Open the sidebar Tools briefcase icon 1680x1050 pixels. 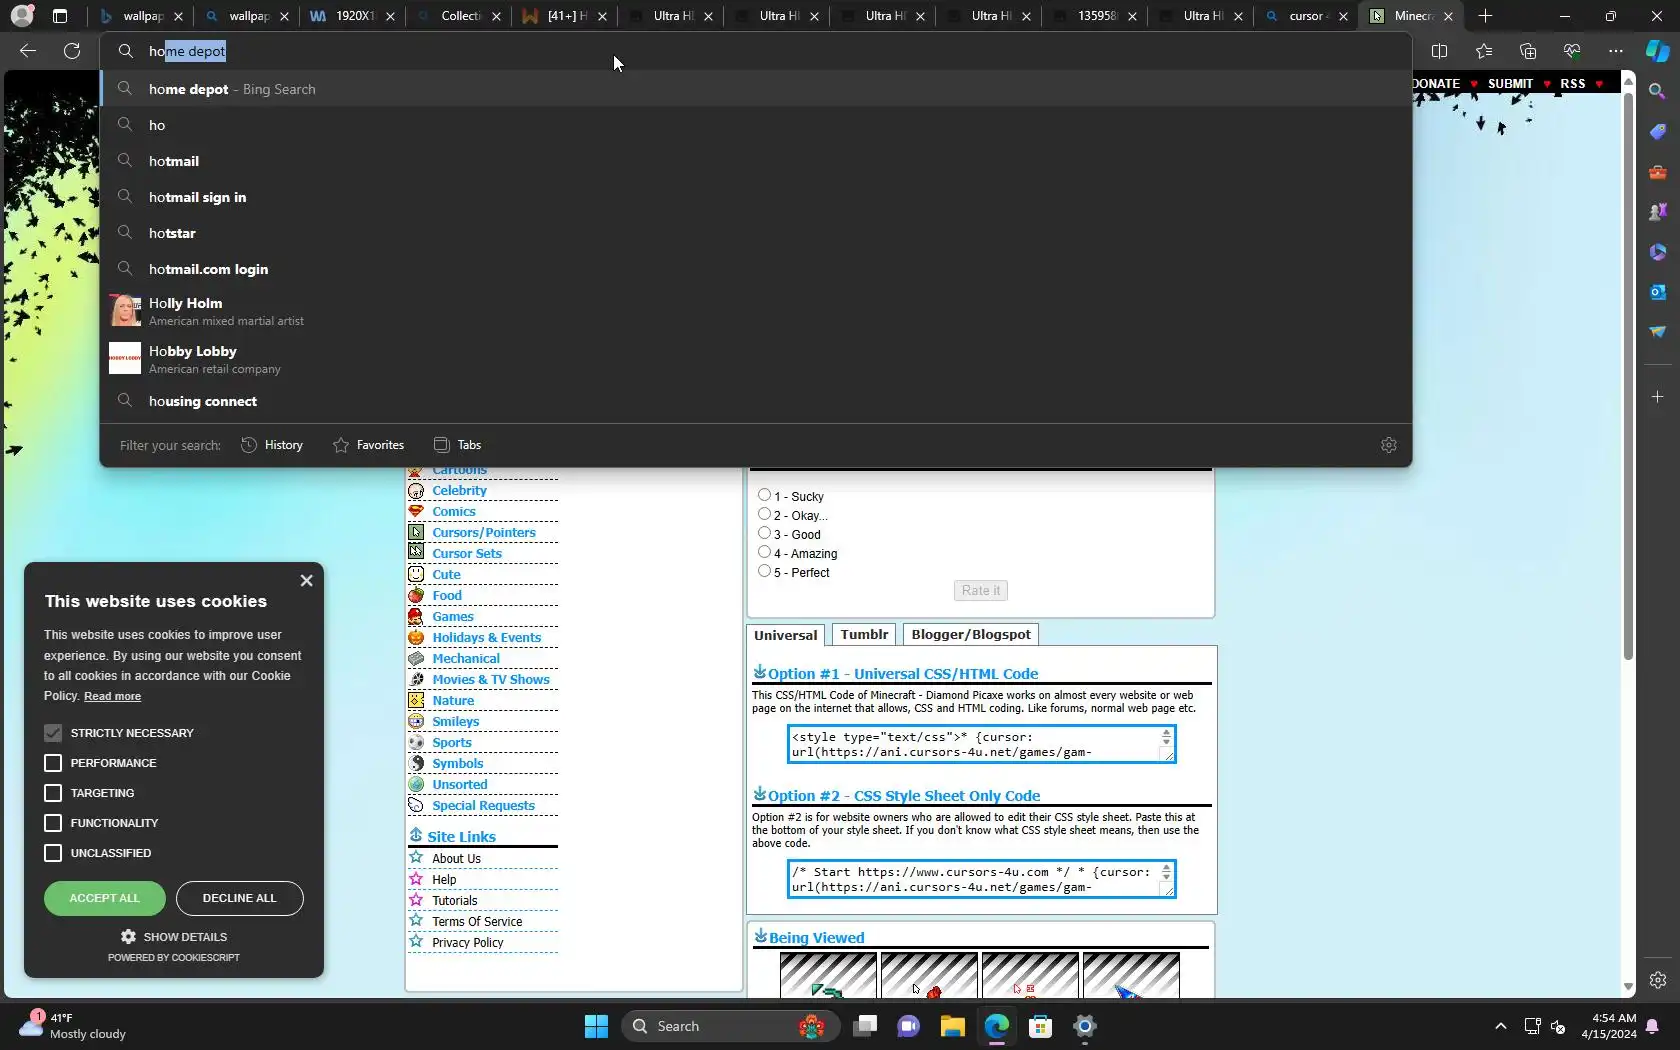[x=1657, y=171]
